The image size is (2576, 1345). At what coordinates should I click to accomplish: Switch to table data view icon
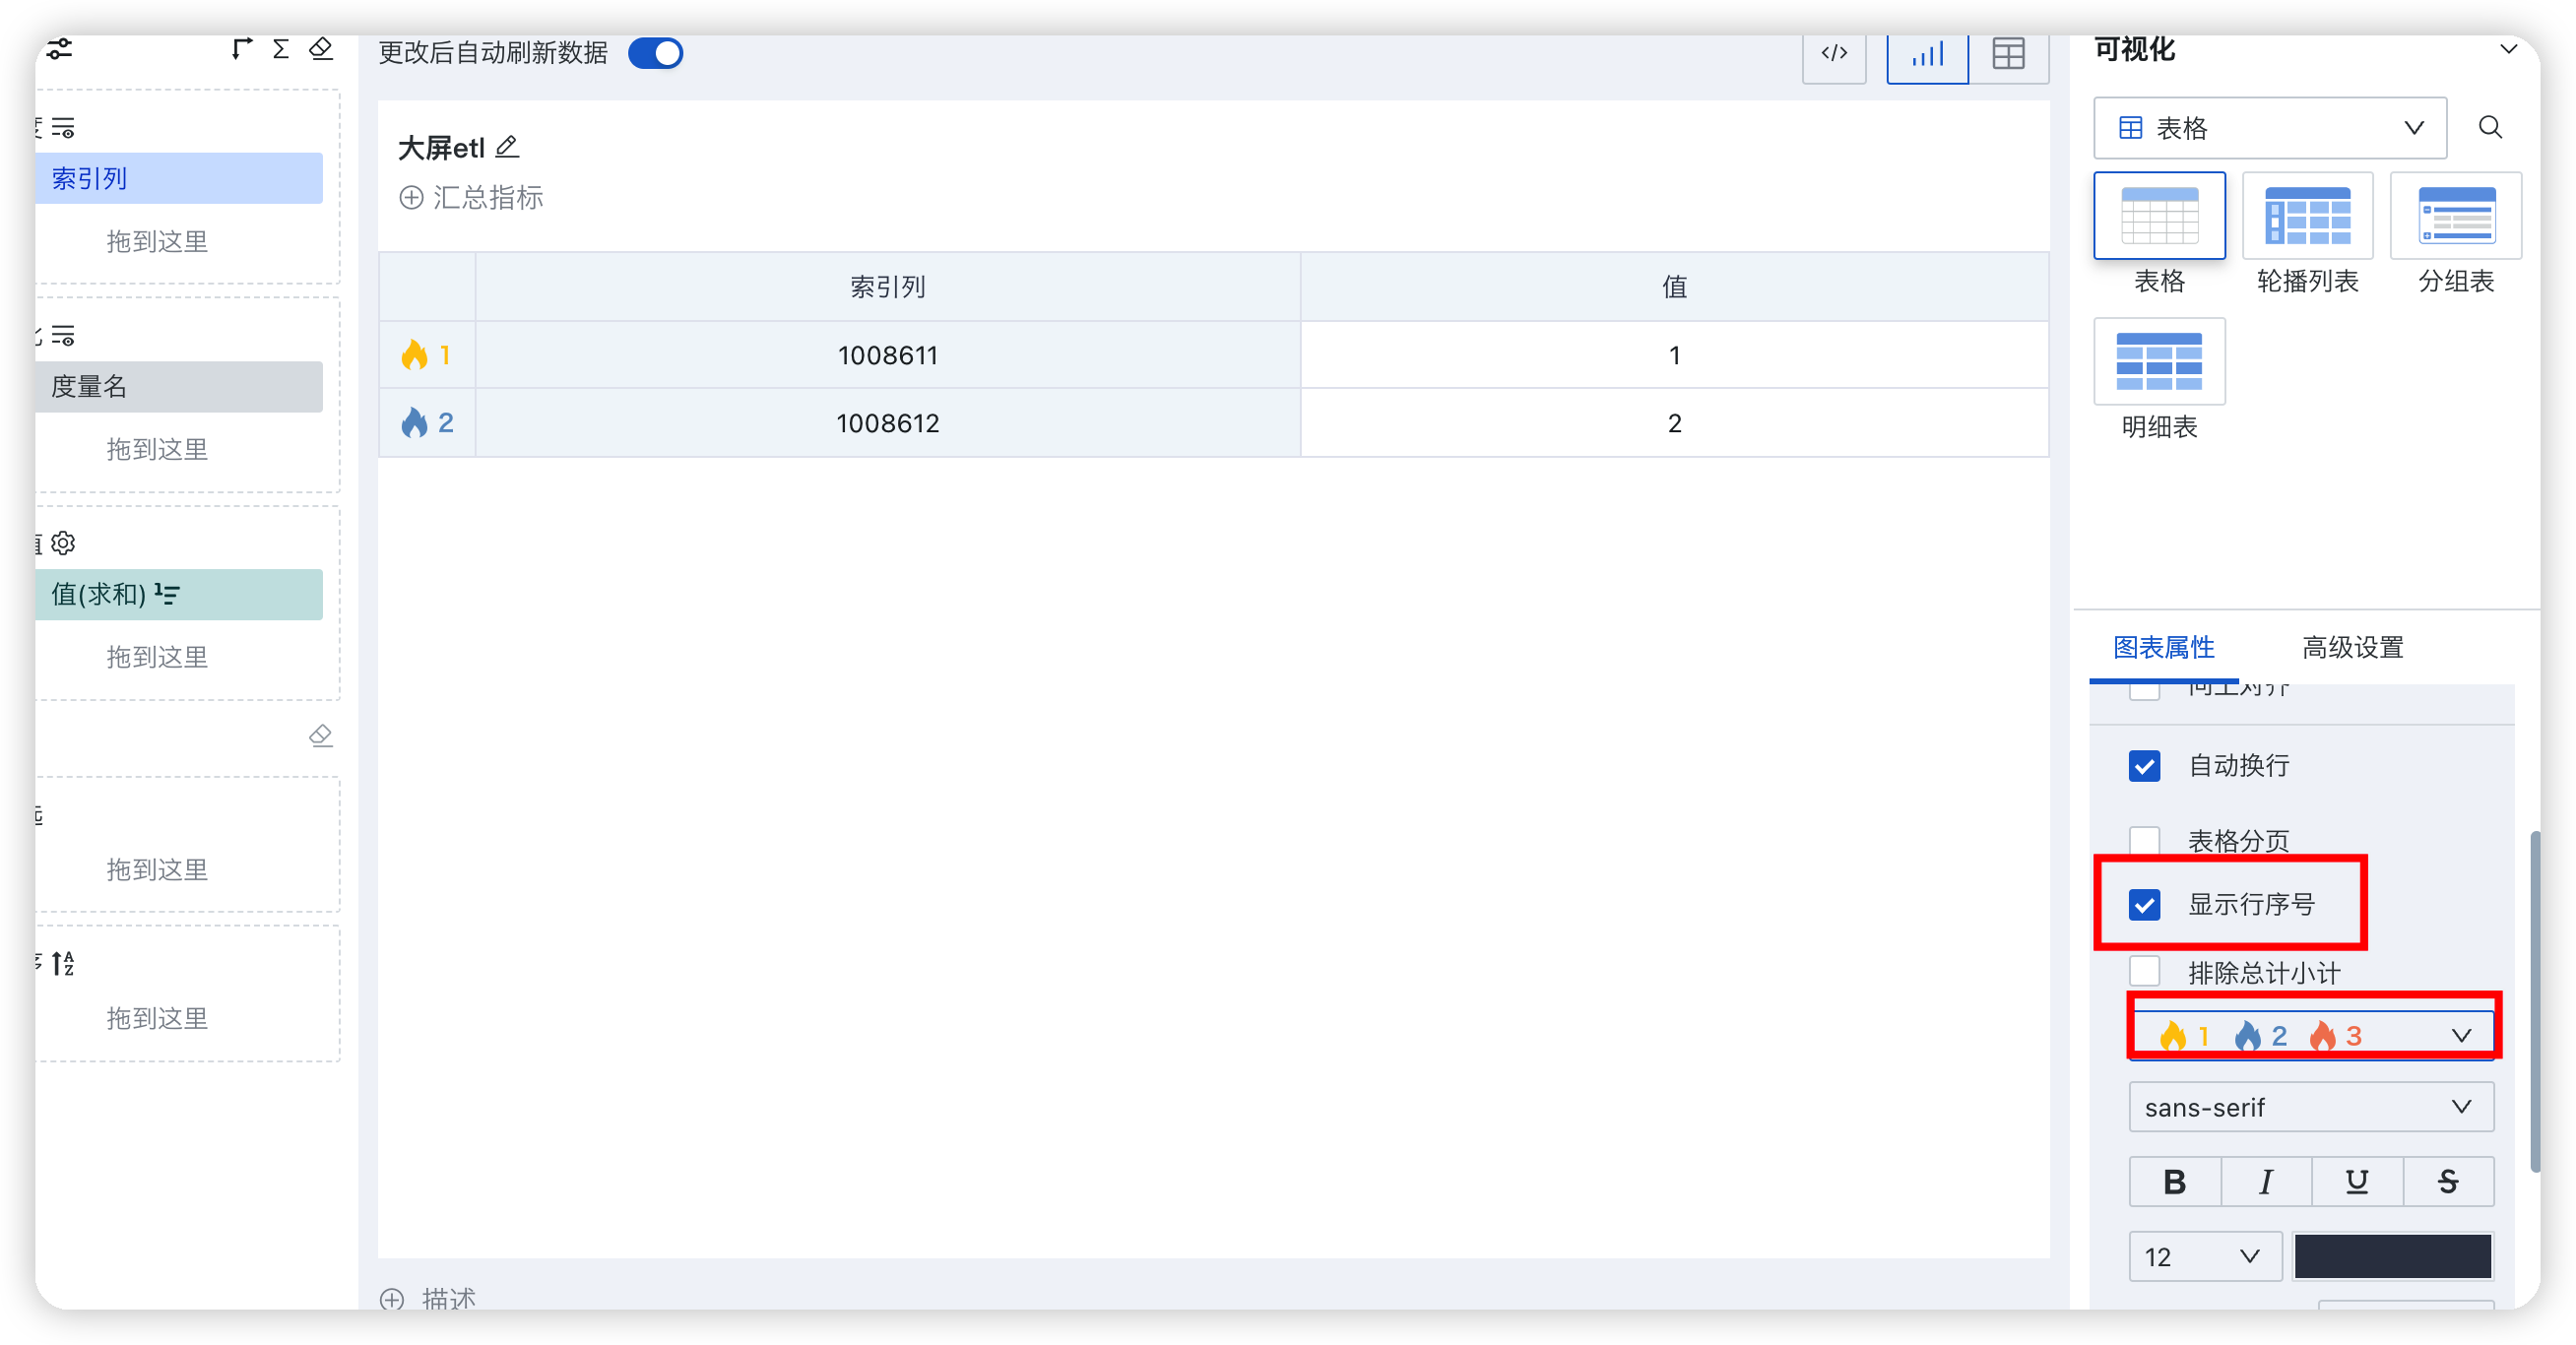pyautogui.click(x=2008, y=53)
